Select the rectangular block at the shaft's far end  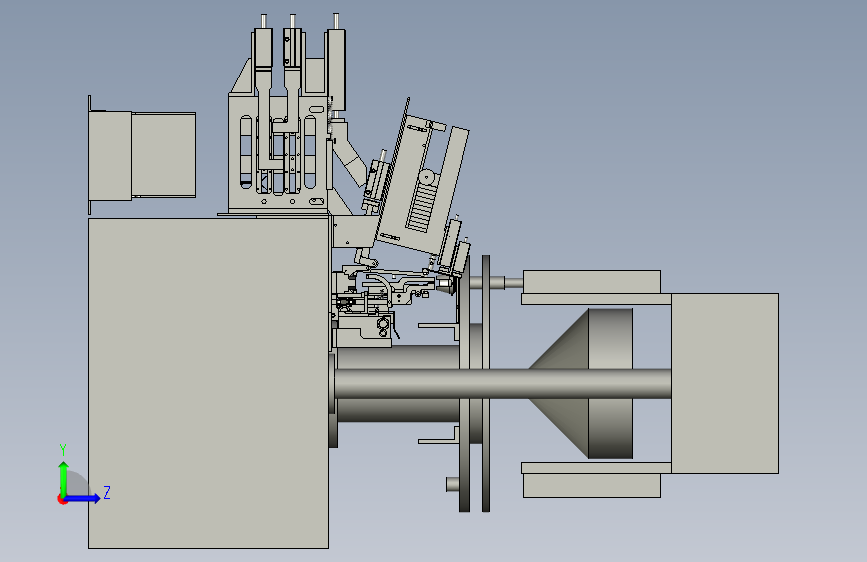point(725,383)
